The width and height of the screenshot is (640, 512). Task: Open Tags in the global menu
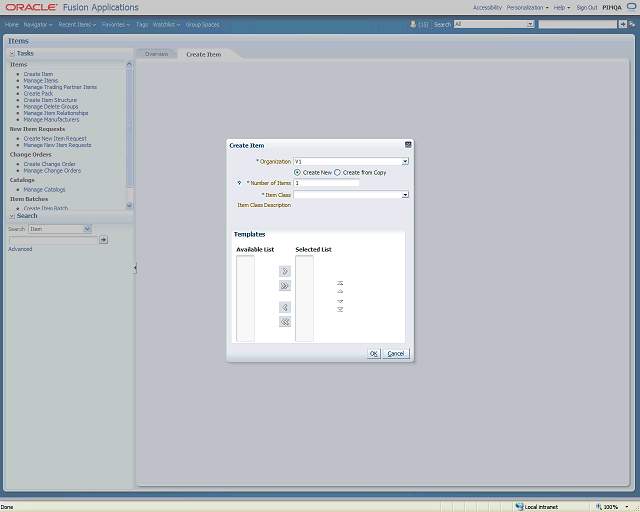coord(142,24)
